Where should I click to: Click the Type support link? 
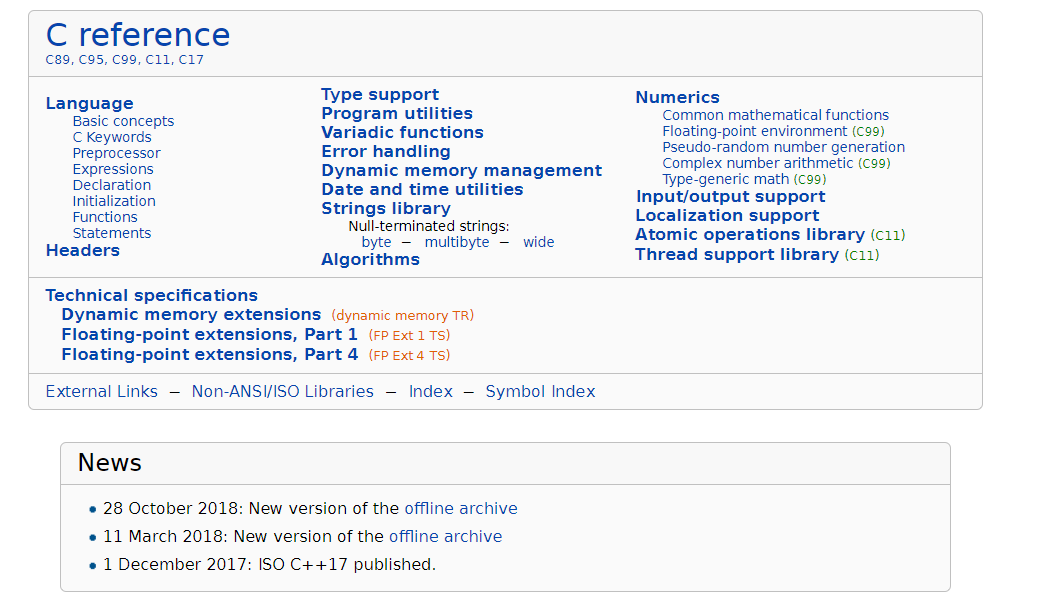(380, 94)
